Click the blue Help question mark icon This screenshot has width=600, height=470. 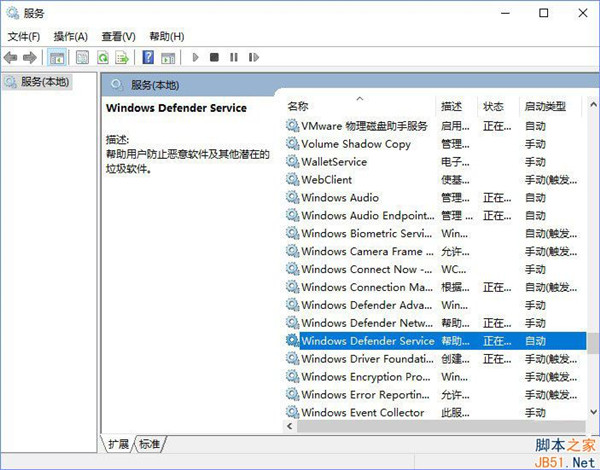pyautogui.click(x=148, y=57)
